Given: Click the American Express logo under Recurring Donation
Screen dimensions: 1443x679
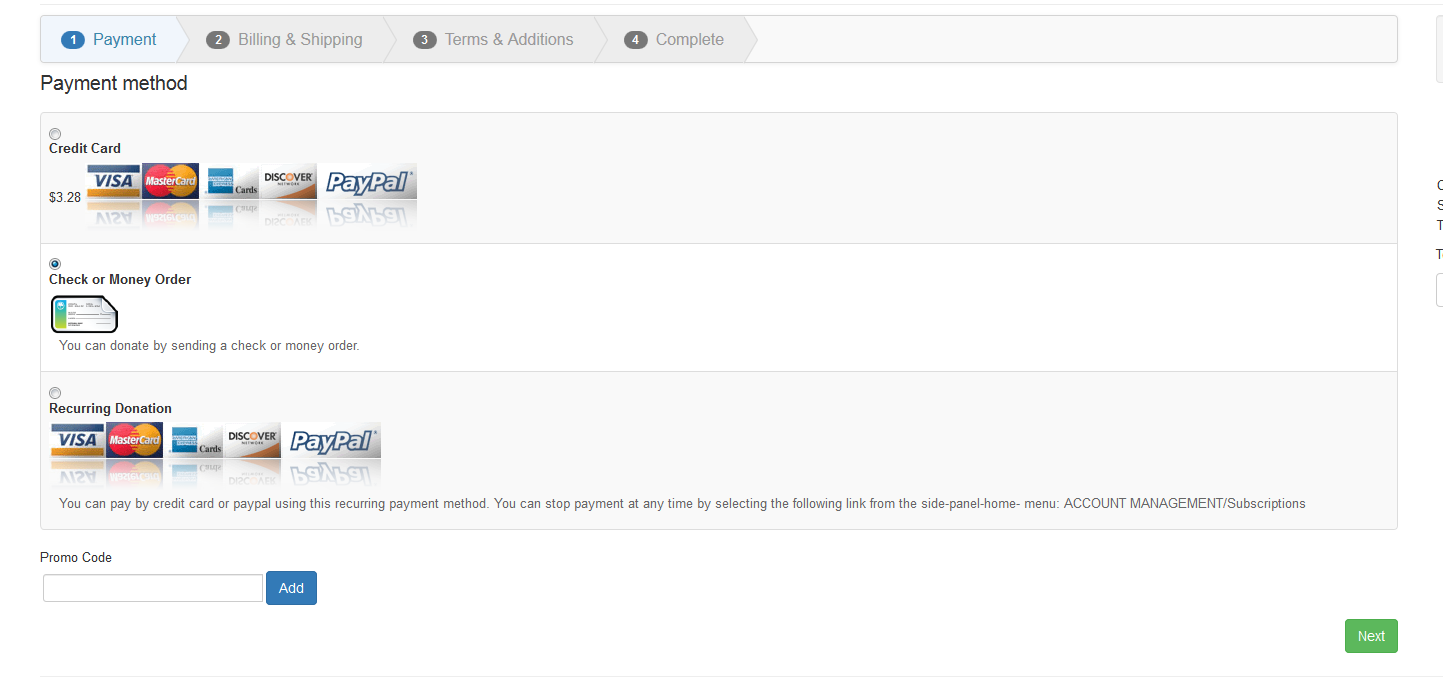Looking at the screenshot, I should point(195,440).
